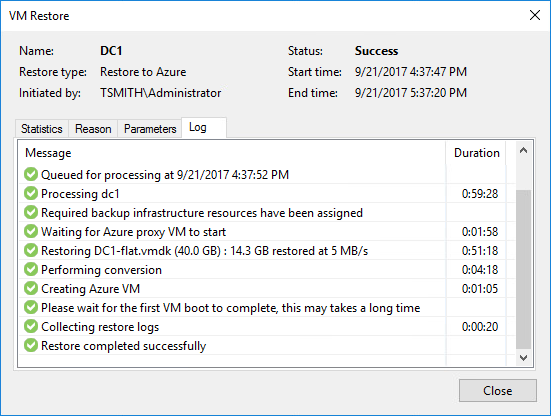This screenshot has width=551, height=416.
Task: Open the Statistics tab
Action: coord(42,129)
